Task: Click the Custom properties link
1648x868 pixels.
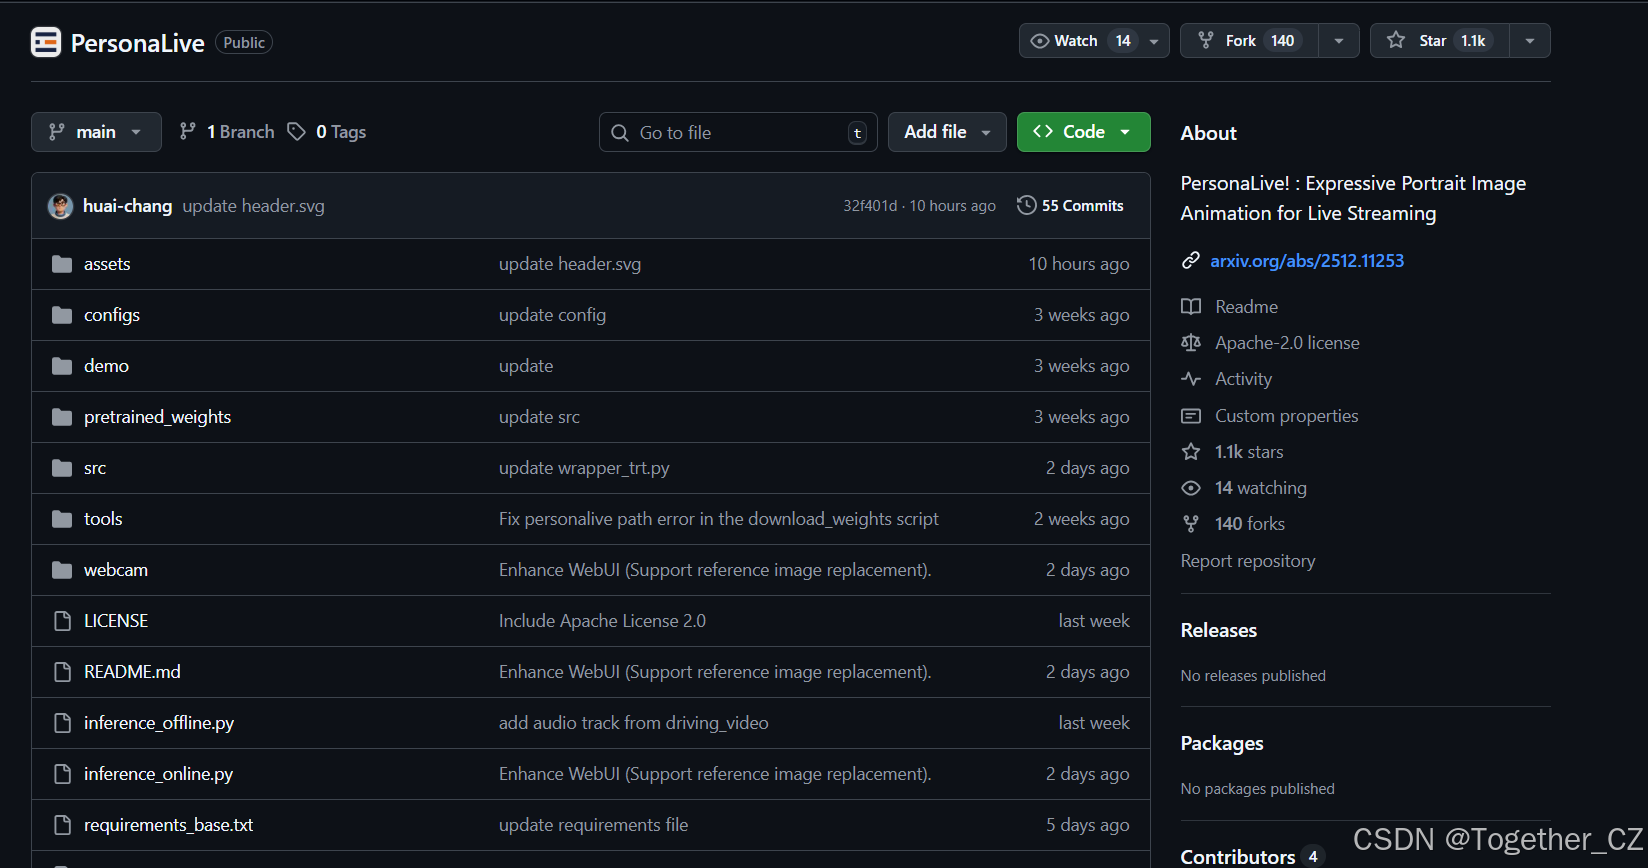Action: [1286, 416]
